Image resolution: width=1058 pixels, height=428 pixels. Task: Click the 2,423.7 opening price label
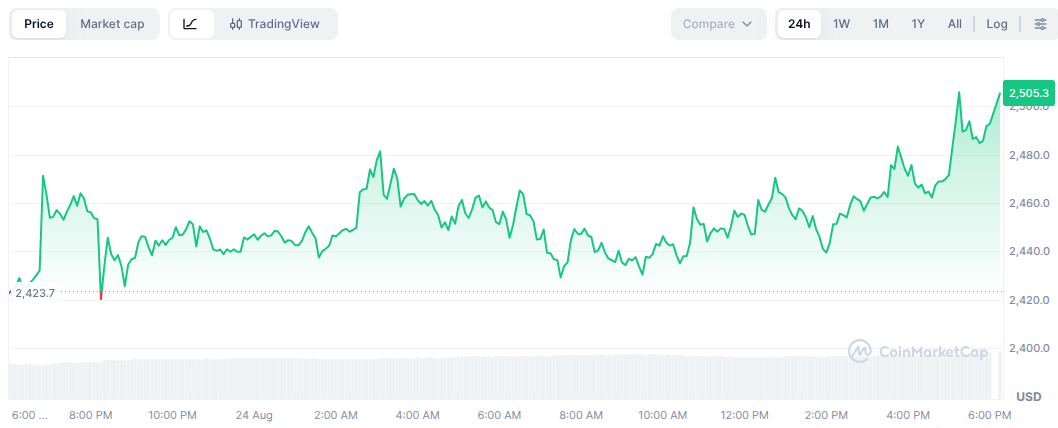click(34, 294)
